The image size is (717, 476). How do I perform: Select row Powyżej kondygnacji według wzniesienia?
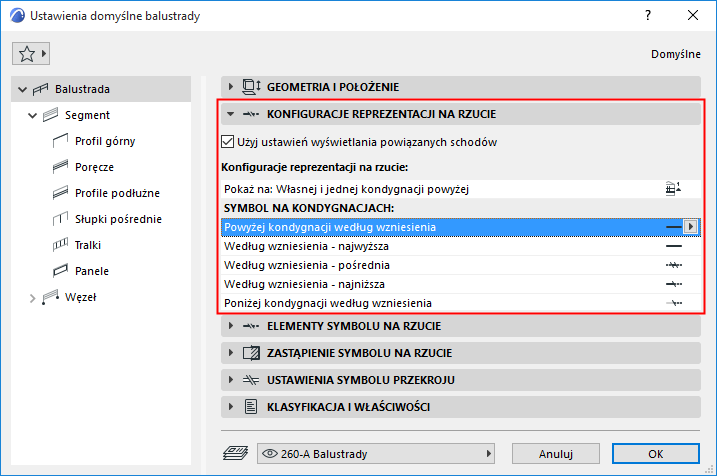[461, 227]
